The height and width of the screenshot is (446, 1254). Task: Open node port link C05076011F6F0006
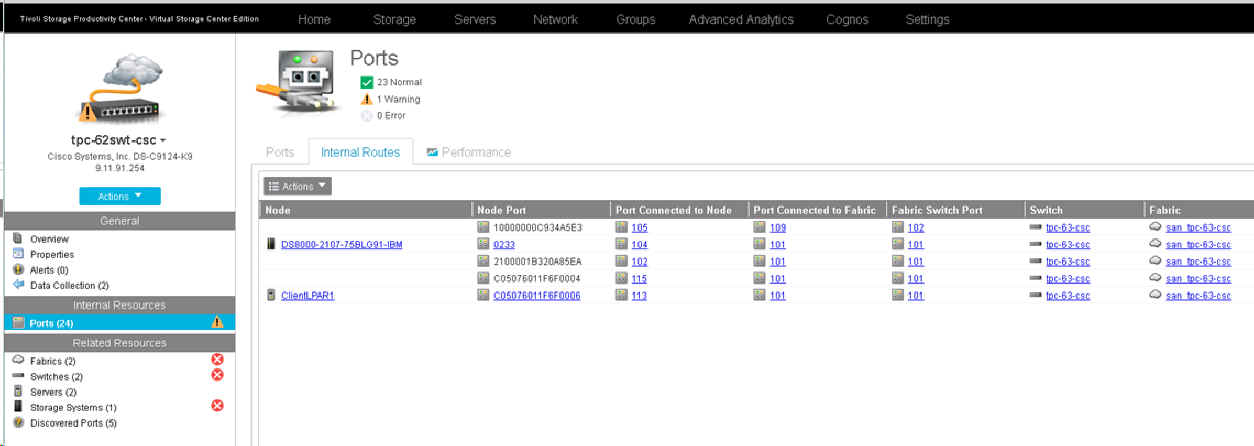537,295
